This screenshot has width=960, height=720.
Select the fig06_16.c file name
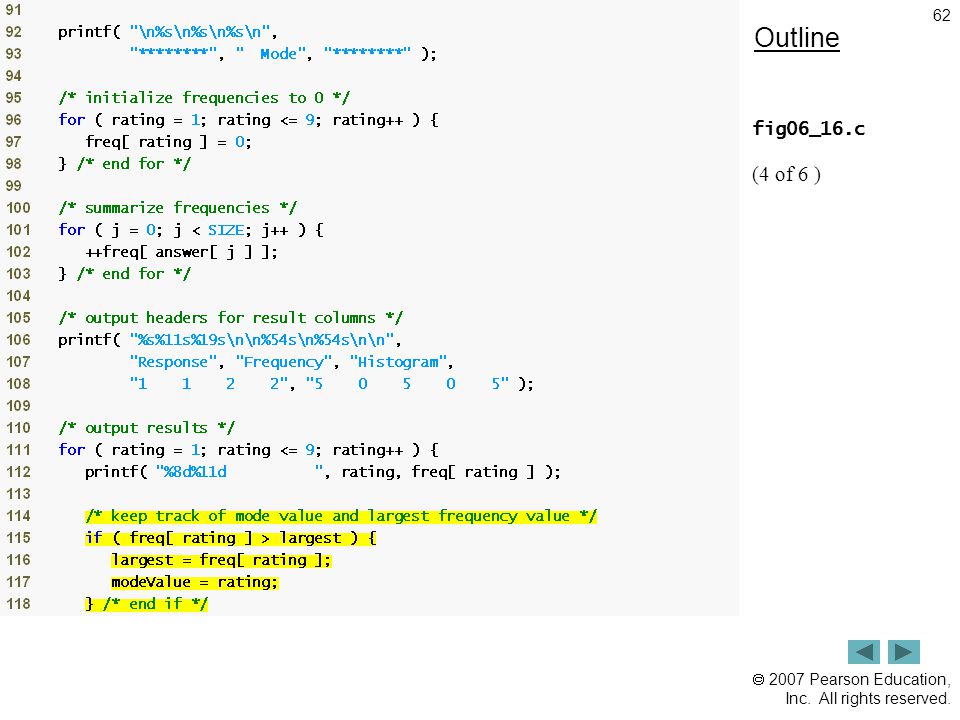tap(808, 129)
